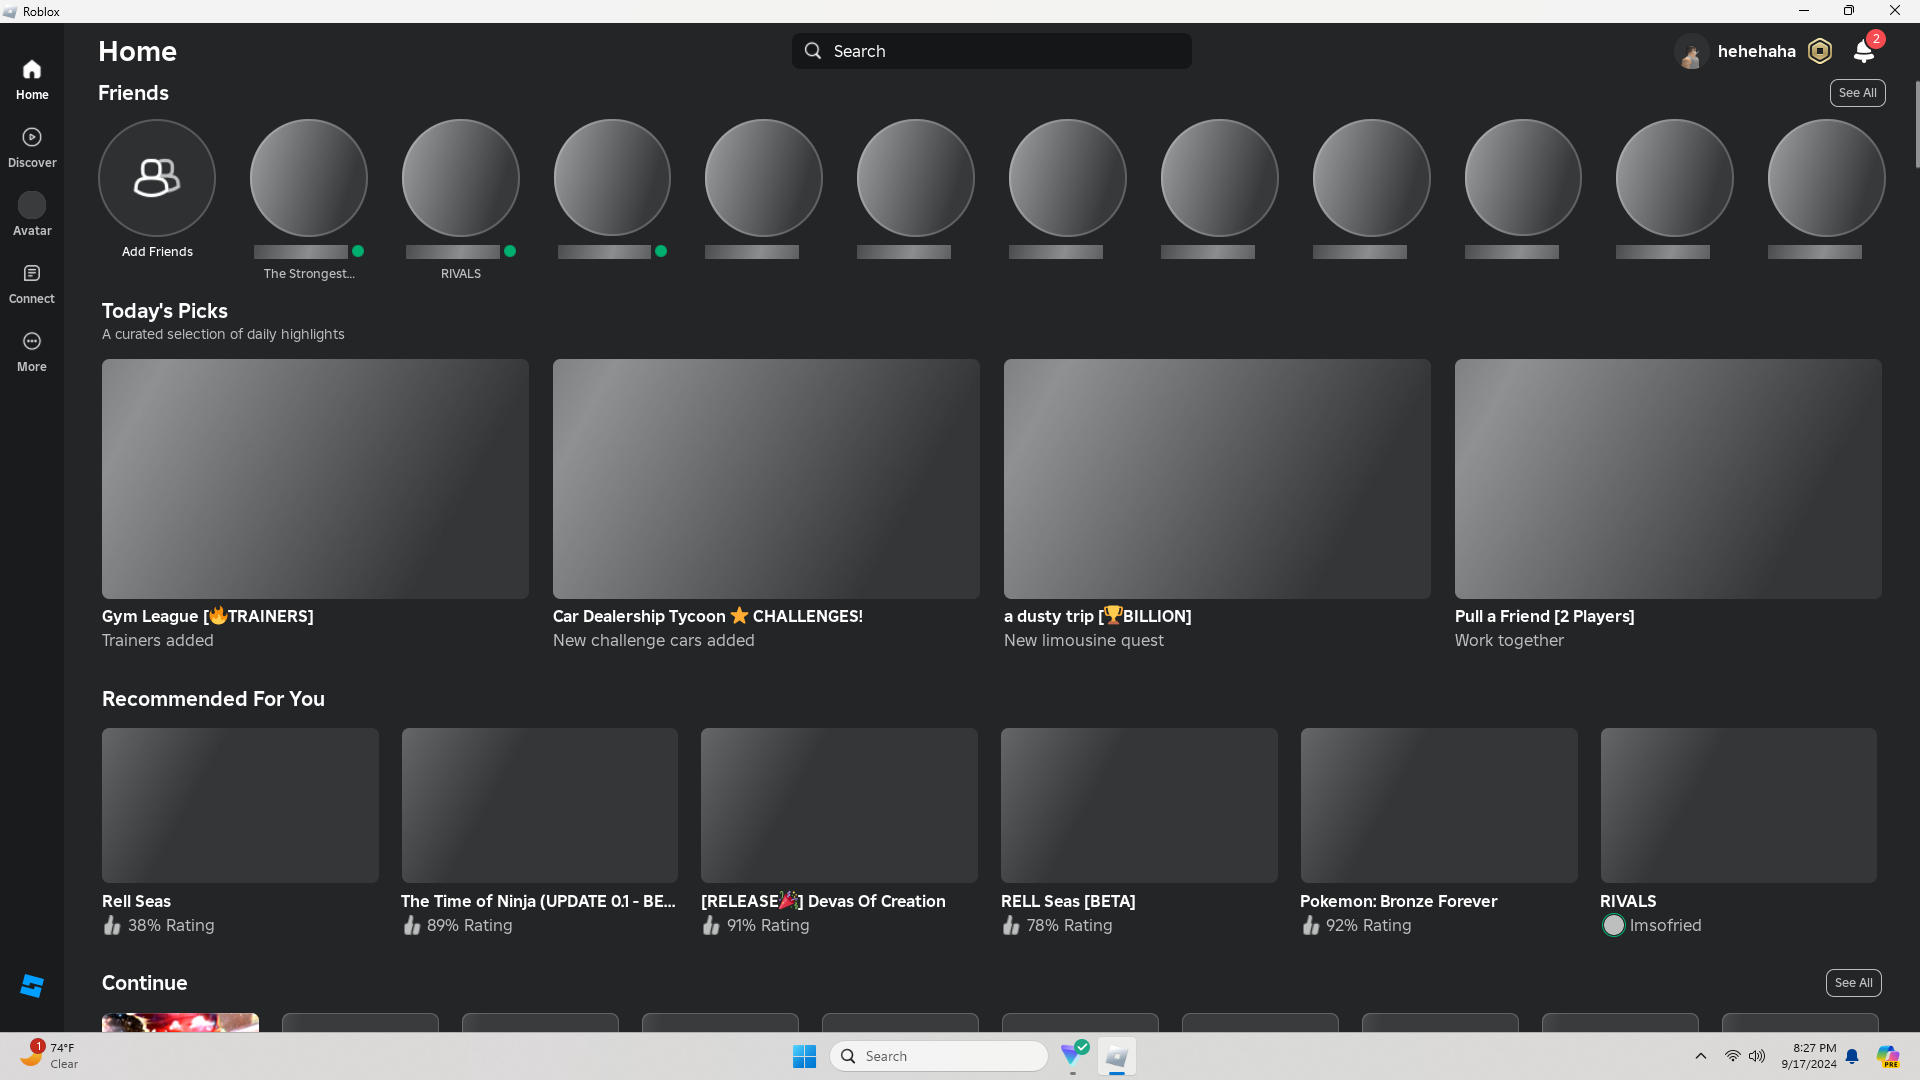
Task: Click the RIVALS recommended game title
Action: tap(1628, 901)
